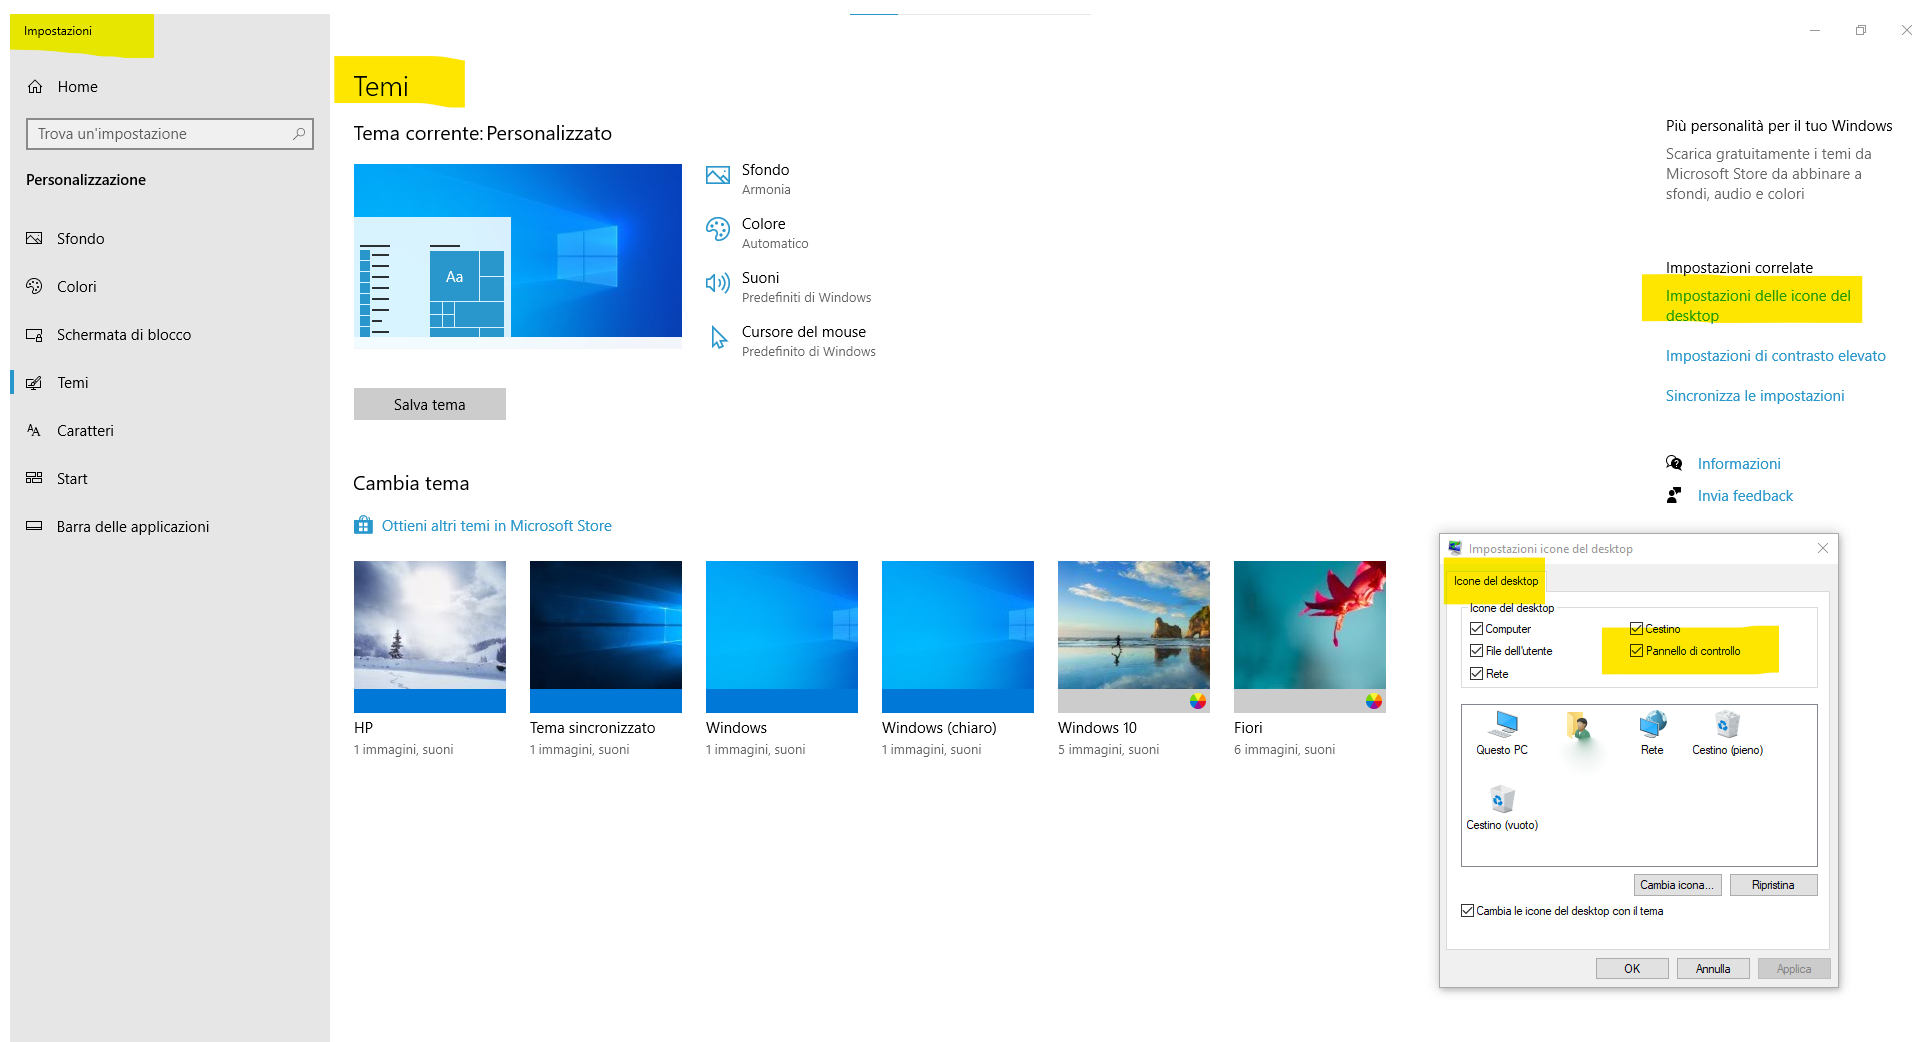The width and height of the screenshot is (1929, 1042).
Task: Click the Suoni speaker icon
Action: (x=718, y=284)
